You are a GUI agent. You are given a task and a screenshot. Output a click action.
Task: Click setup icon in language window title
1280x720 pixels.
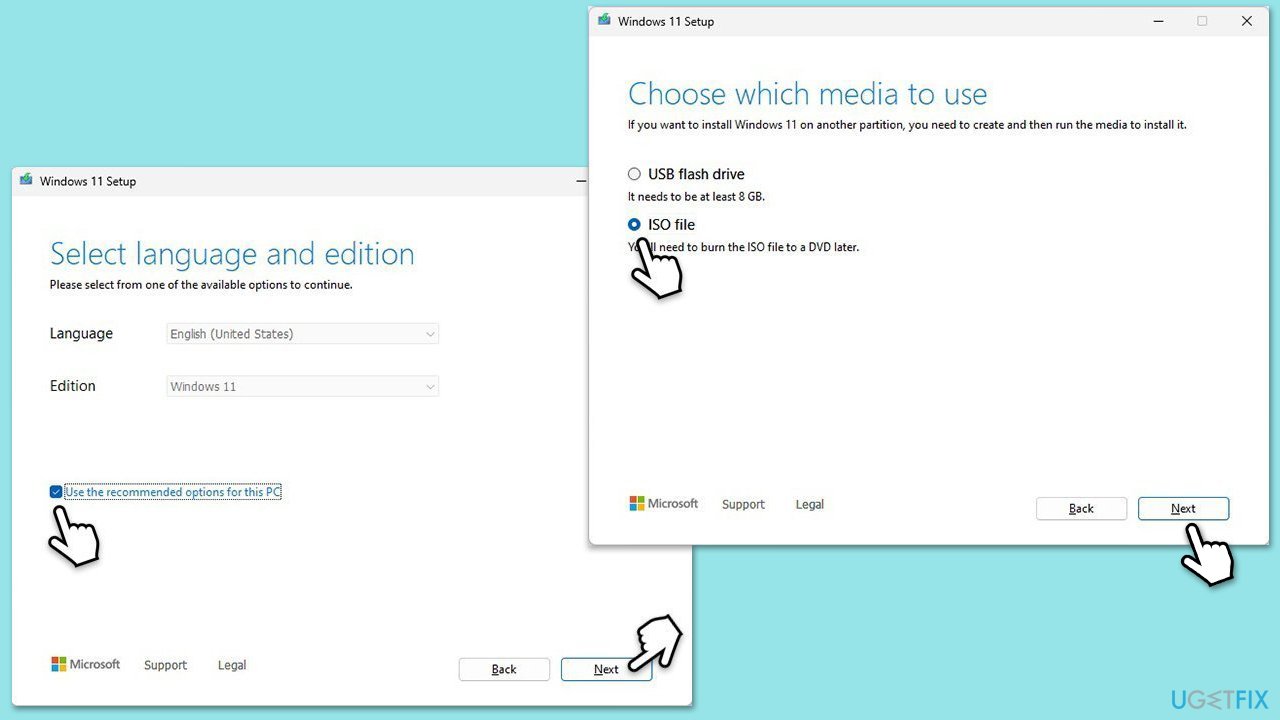[26, 180]
